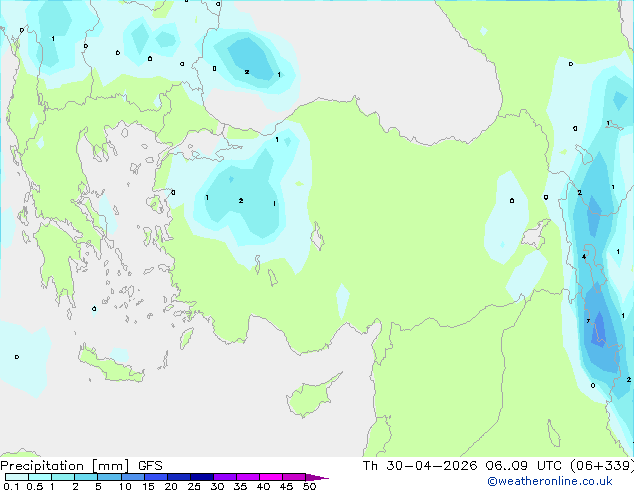The height and width of the screenshot is (490, 634).
Task: Click the '7' precipitation value on map
Action: (x=588, y=321)
